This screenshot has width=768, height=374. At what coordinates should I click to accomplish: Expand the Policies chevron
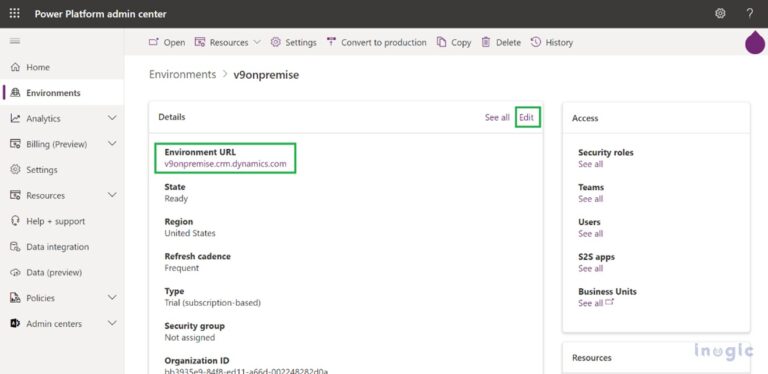point(112,298)
